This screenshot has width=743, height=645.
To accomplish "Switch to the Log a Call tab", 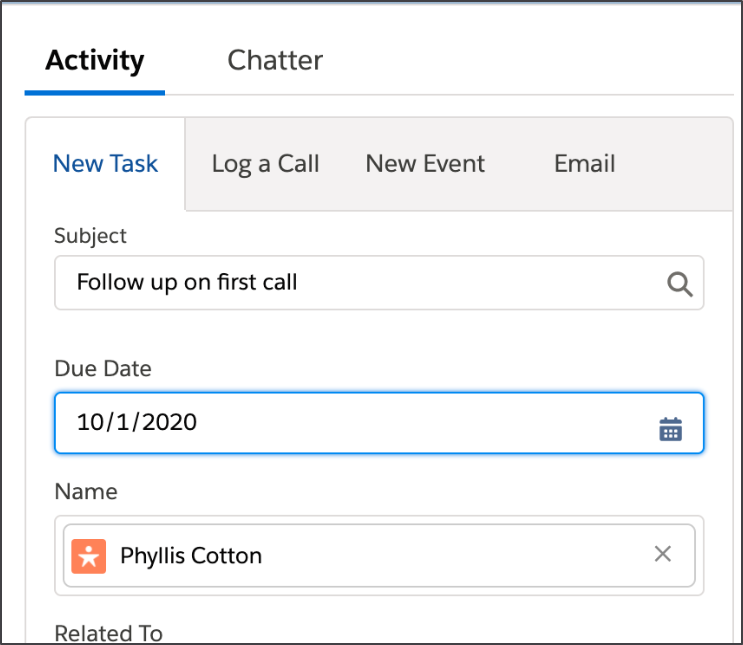I will coord(265,164).
